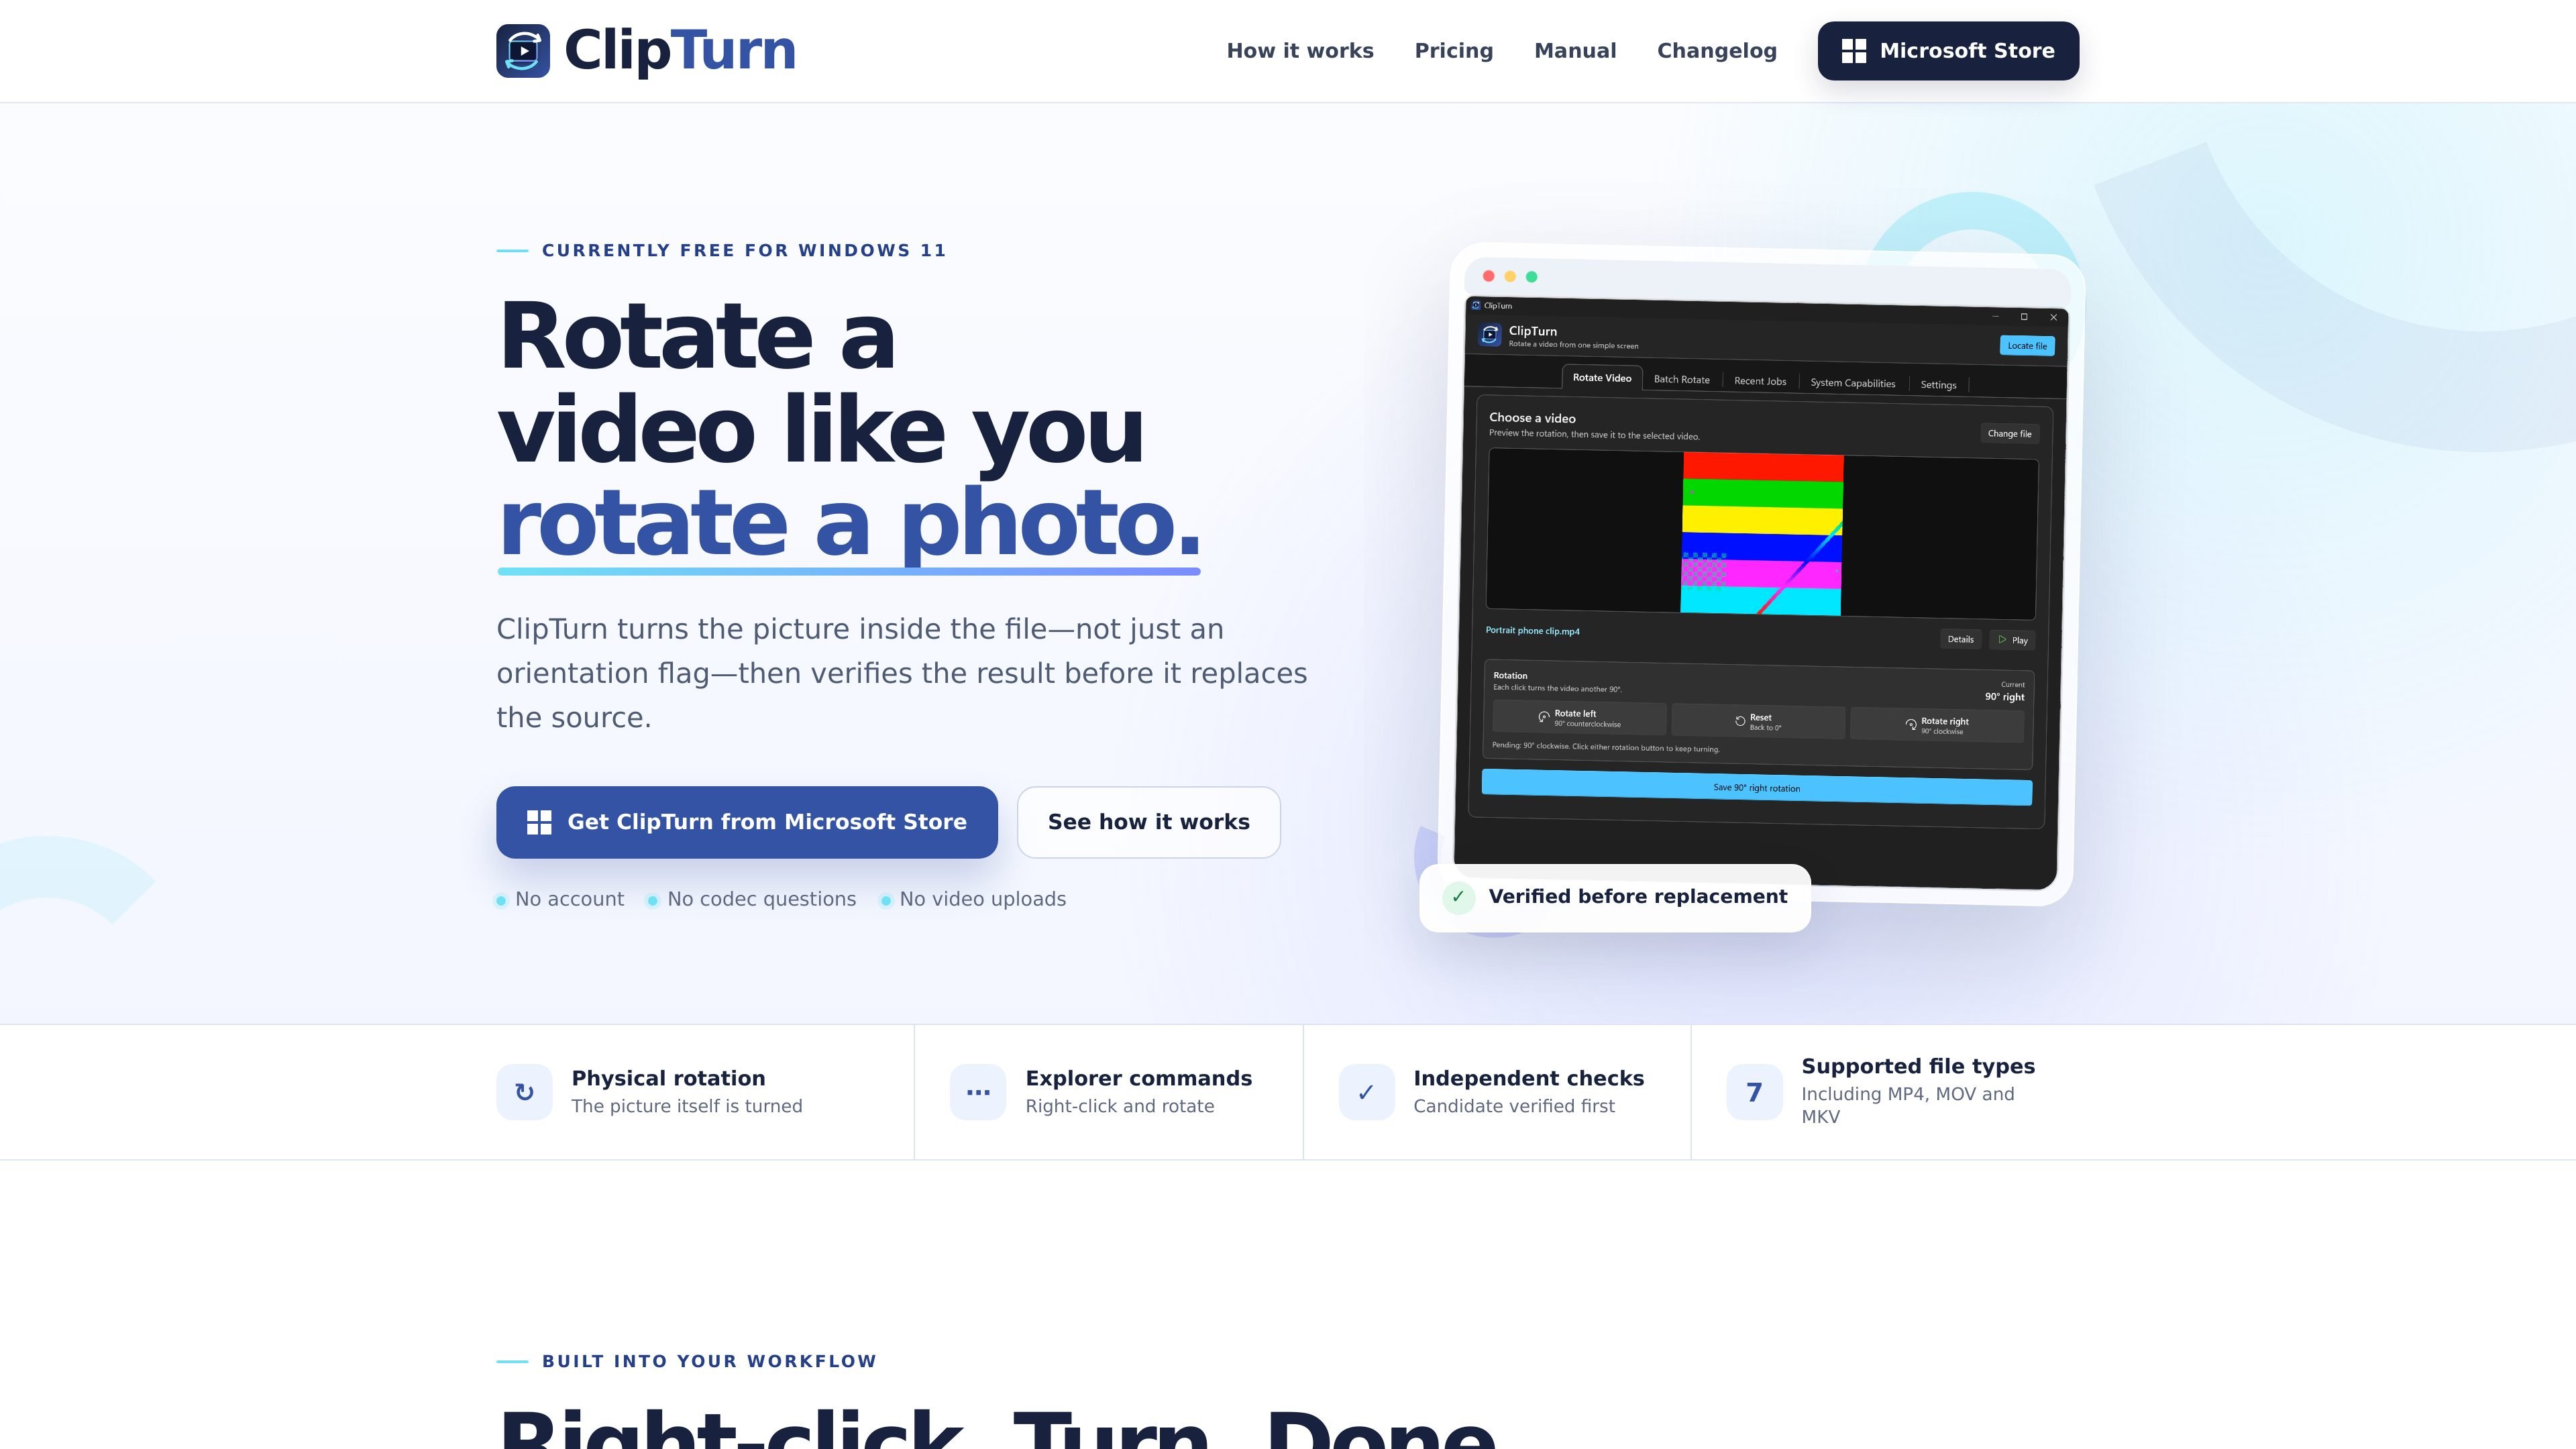
Task: Click the rotate left arrow icon in preview
Action: tap(1544, 717)
